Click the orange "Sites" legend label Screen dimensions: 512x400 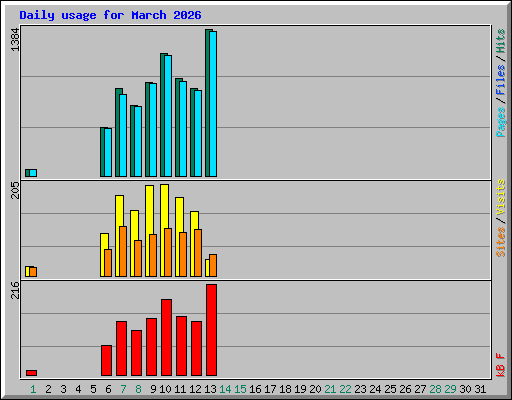(x=500, y=242)
